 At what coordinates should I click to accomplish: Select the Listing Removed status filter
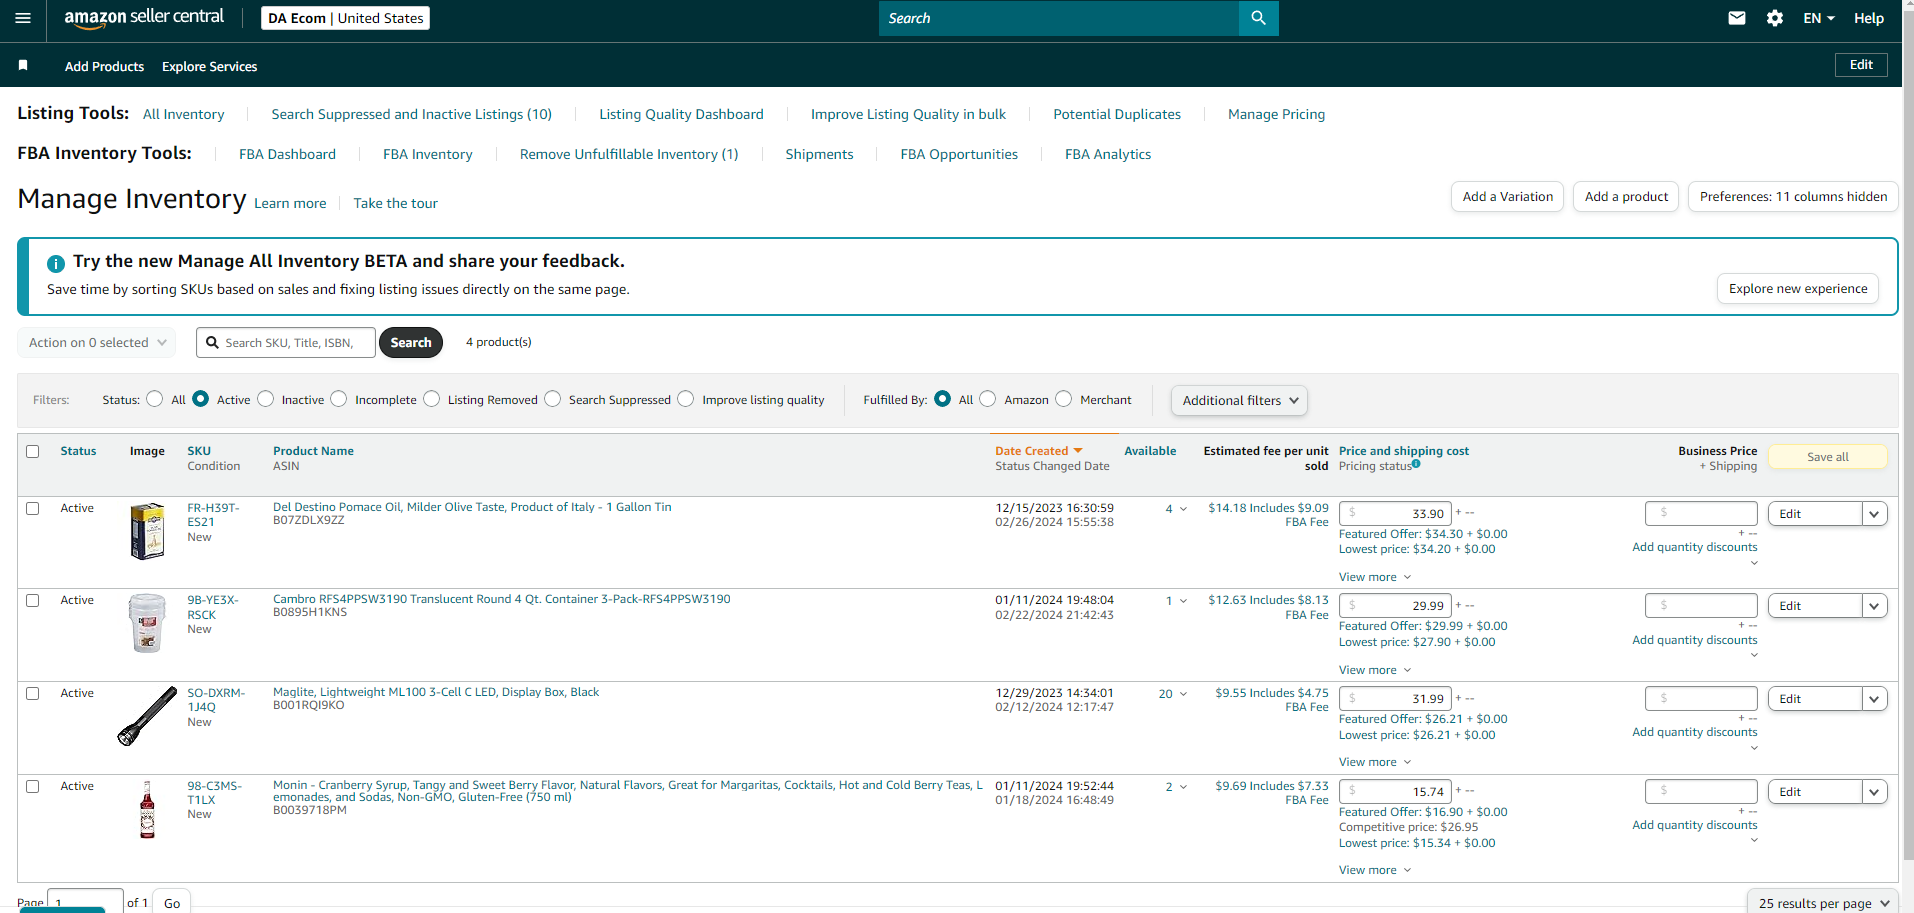[431, 399]
